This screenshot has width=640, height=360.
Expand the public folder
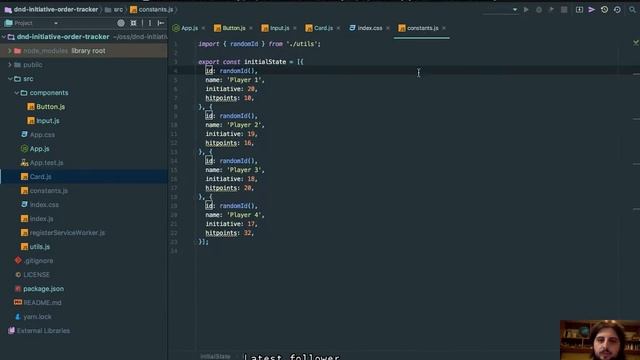pyautogui.click(x=9, y=65)
